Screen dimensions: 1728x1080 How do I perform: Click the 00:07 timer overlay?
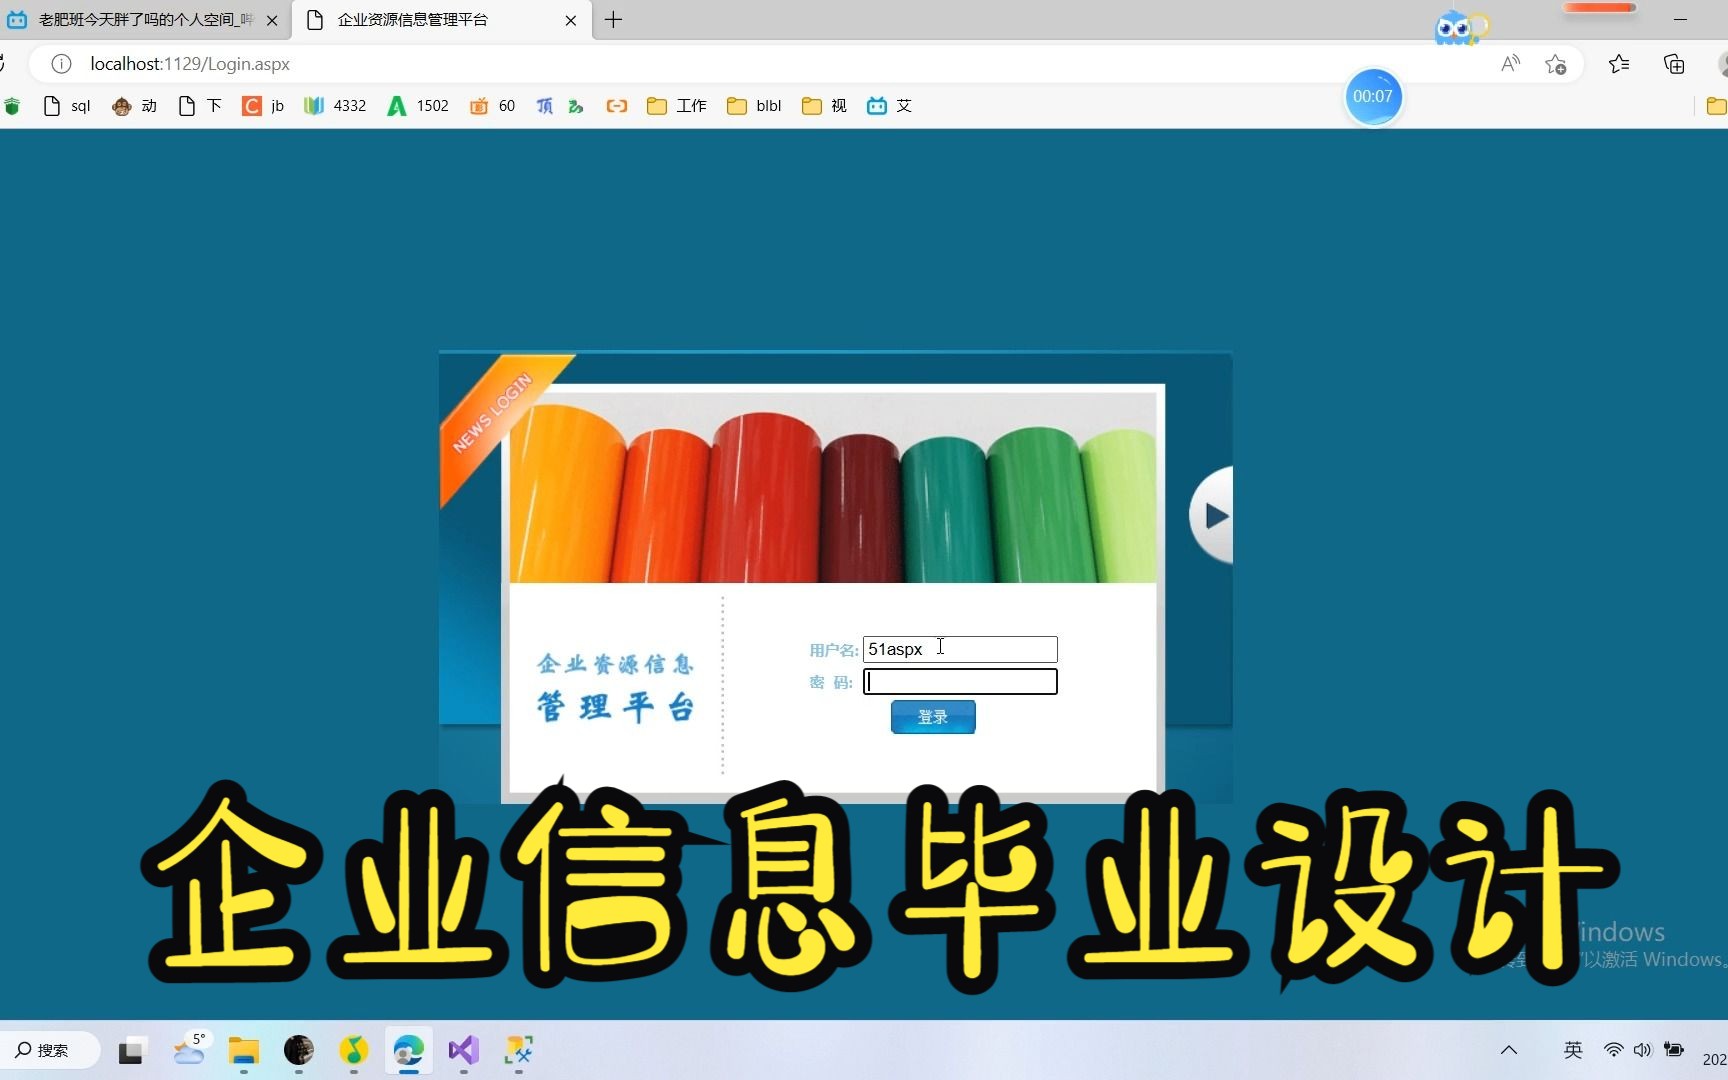(1373, 96)
